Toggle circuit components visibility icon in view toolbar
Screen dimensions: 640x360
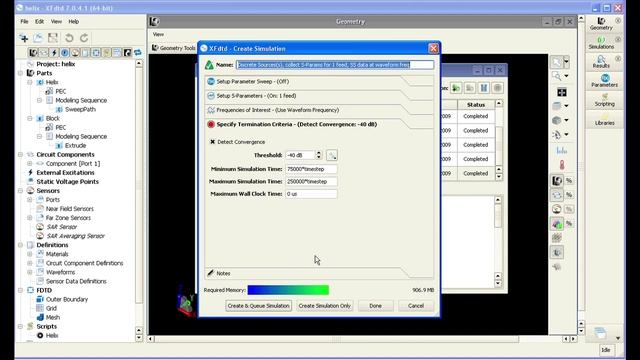(557, 195)
